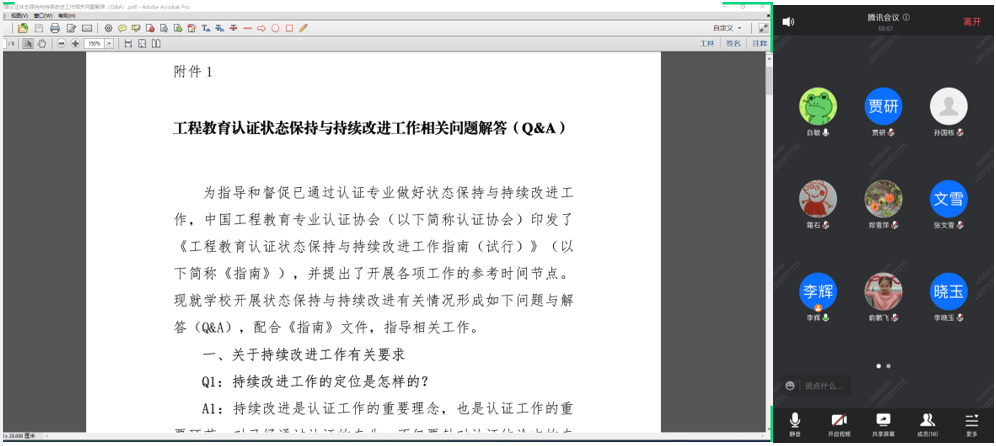
Task: Select the red arrow drawing tool
Action: (x=261, y=28)
